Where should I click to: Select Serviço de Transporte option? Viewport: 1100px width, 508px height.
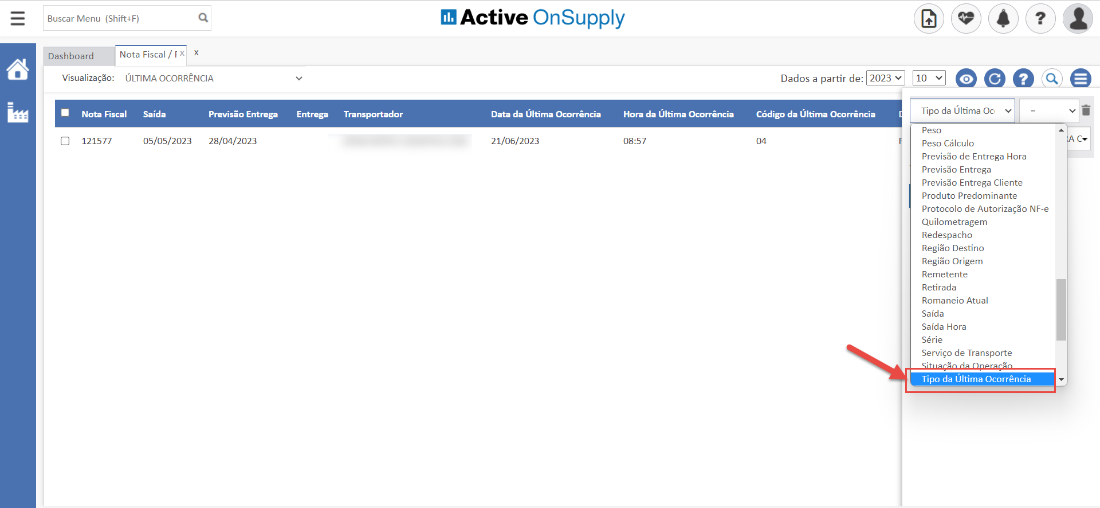982,353
